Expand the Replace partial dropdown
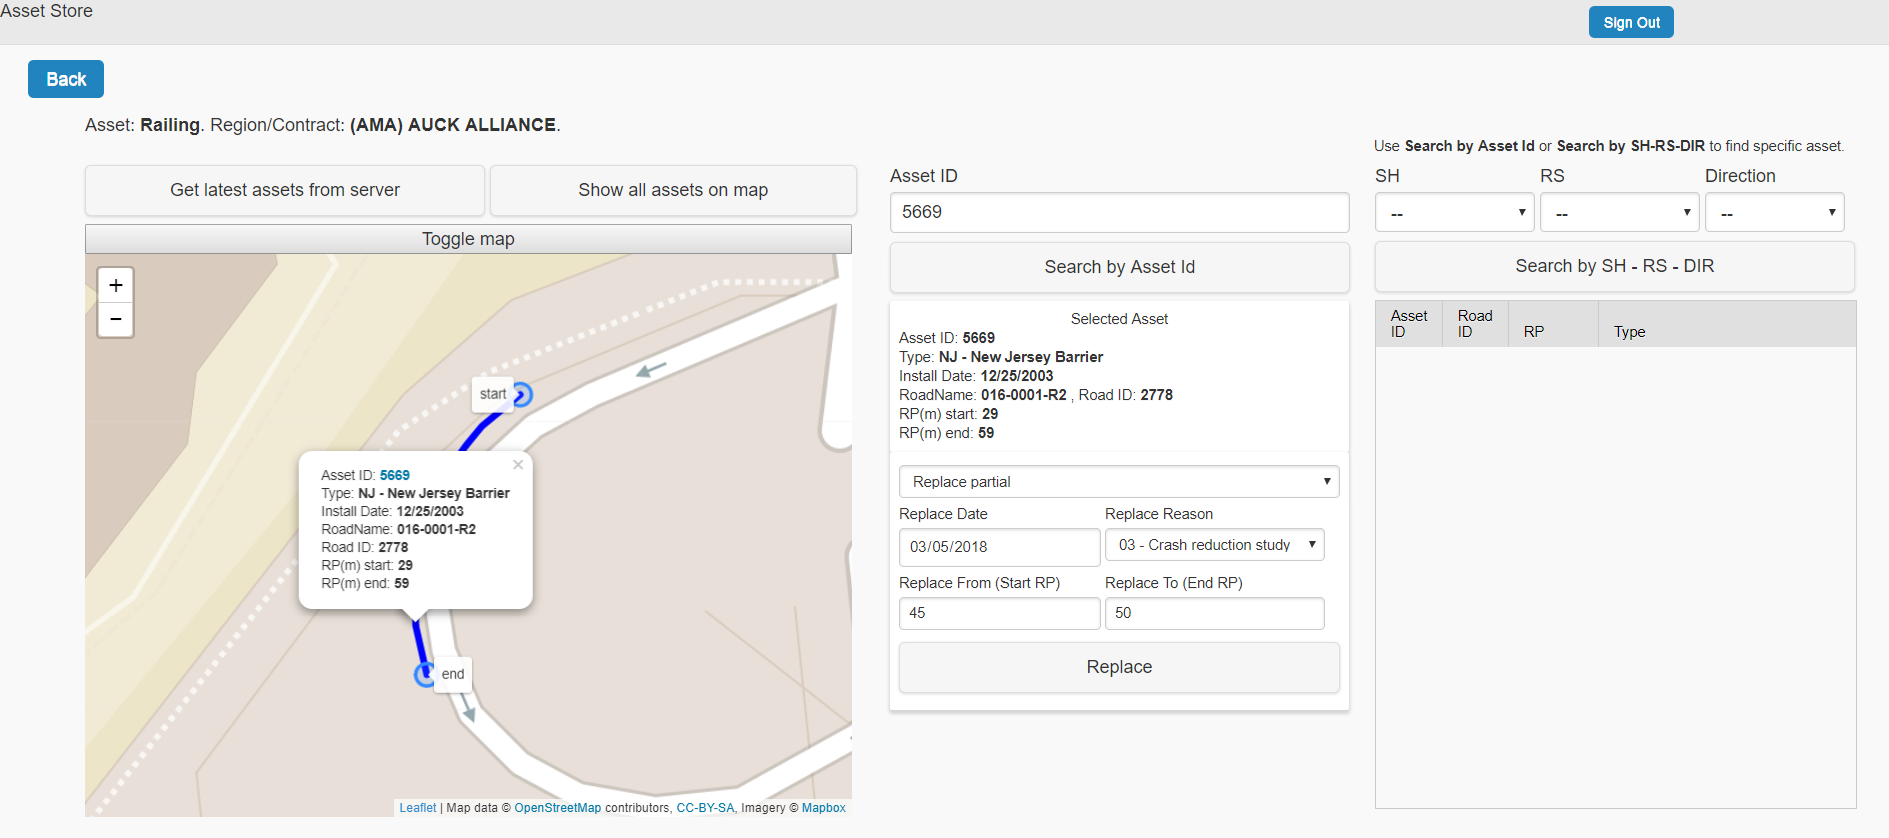The image size is (1889, 838). tap(1118, 482)
